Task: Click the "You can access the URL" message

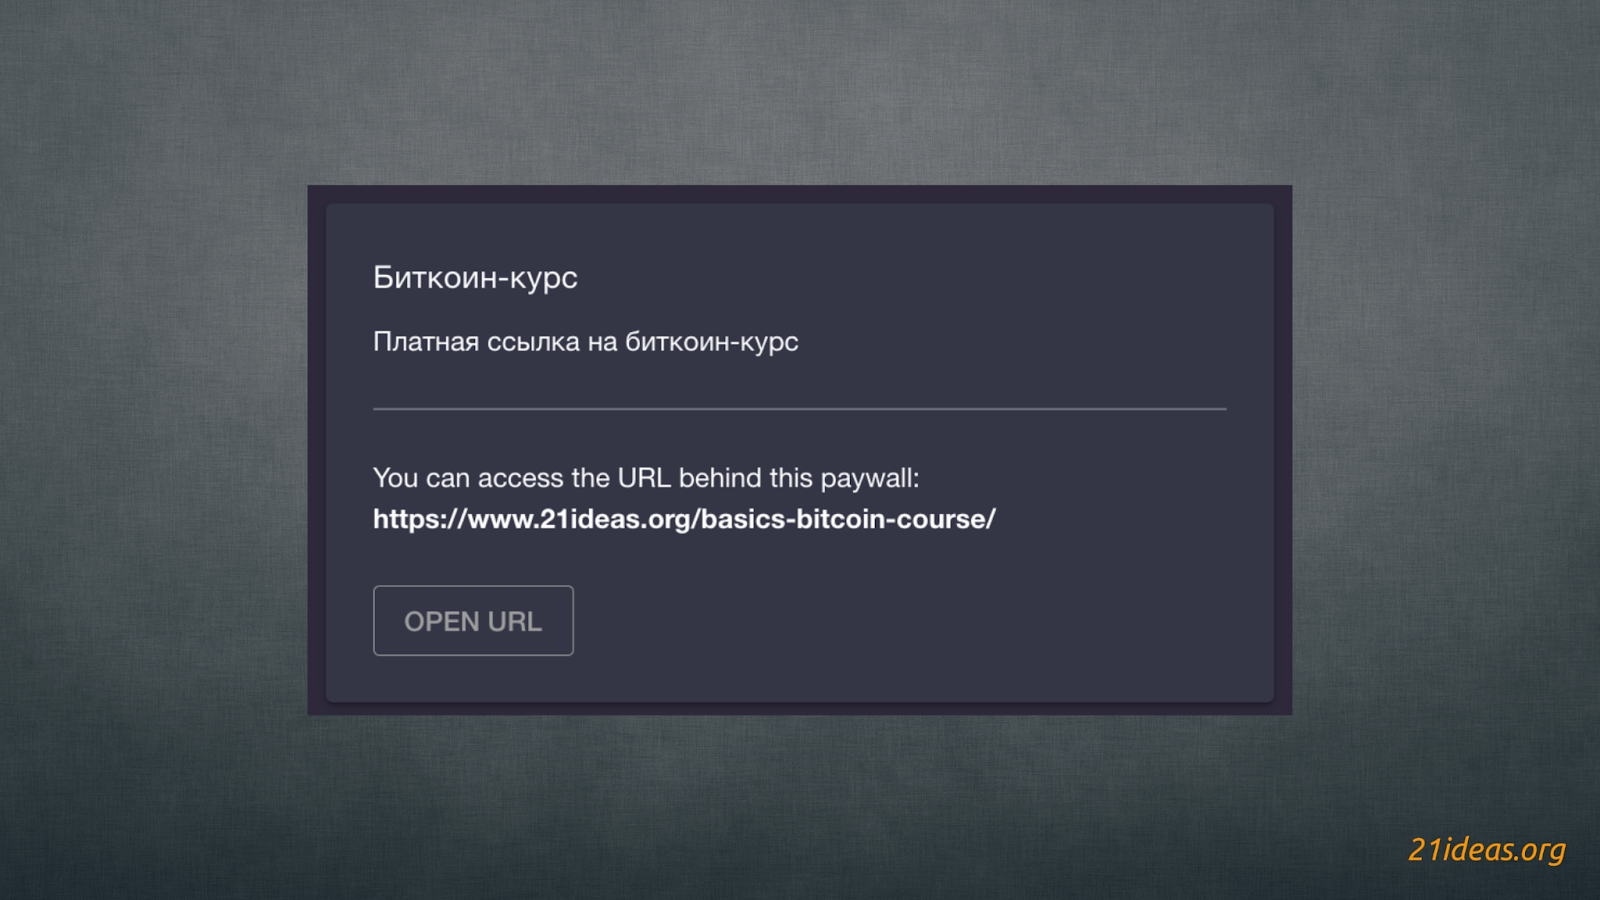Action: [645, 478]
